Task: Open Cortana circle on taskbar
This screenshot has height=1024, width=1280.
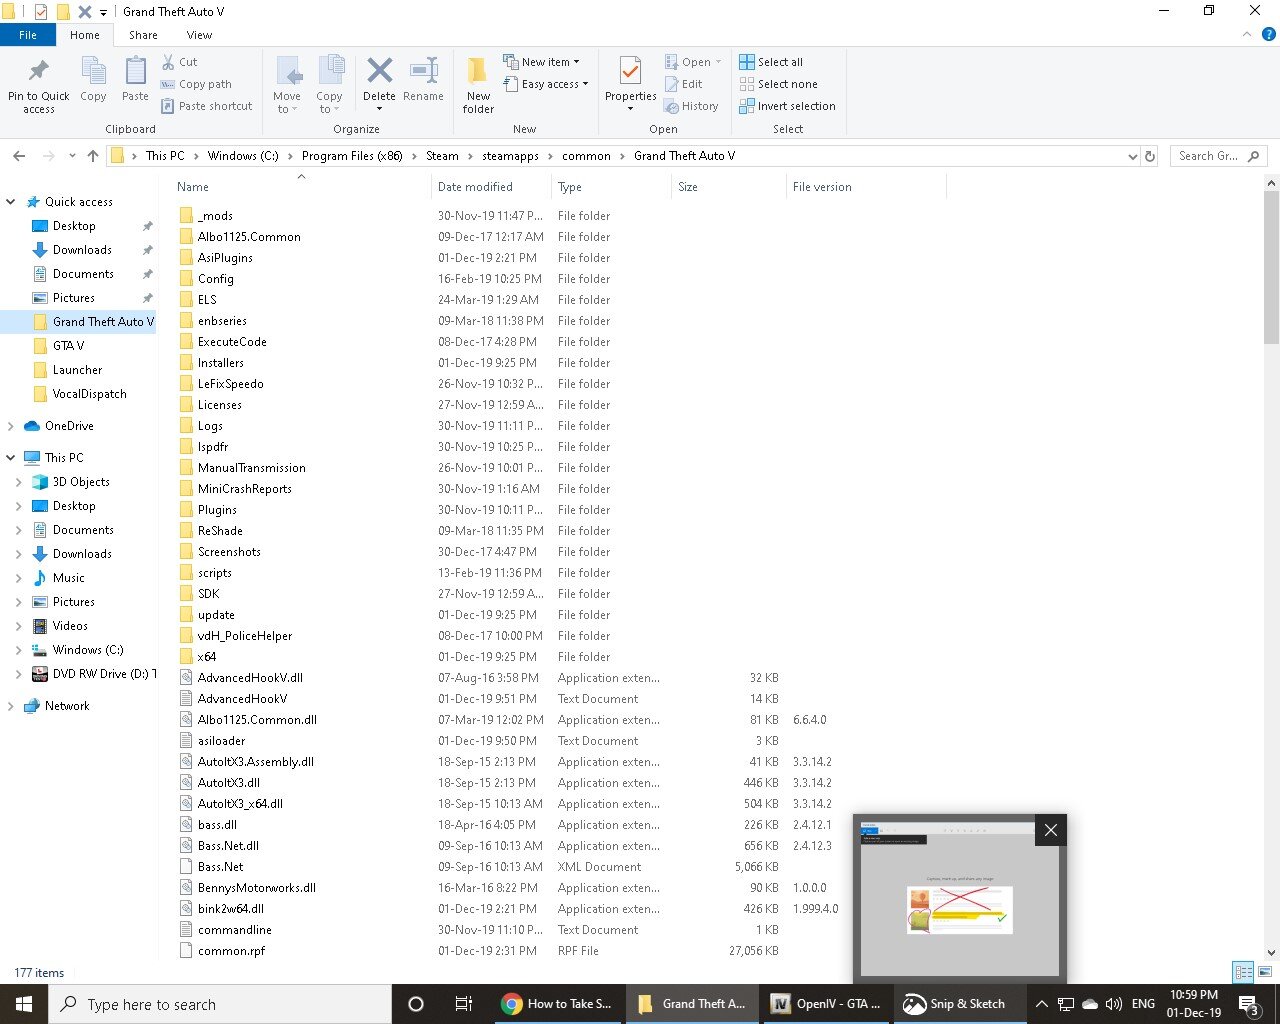Action: click(x=416, y=1004)
